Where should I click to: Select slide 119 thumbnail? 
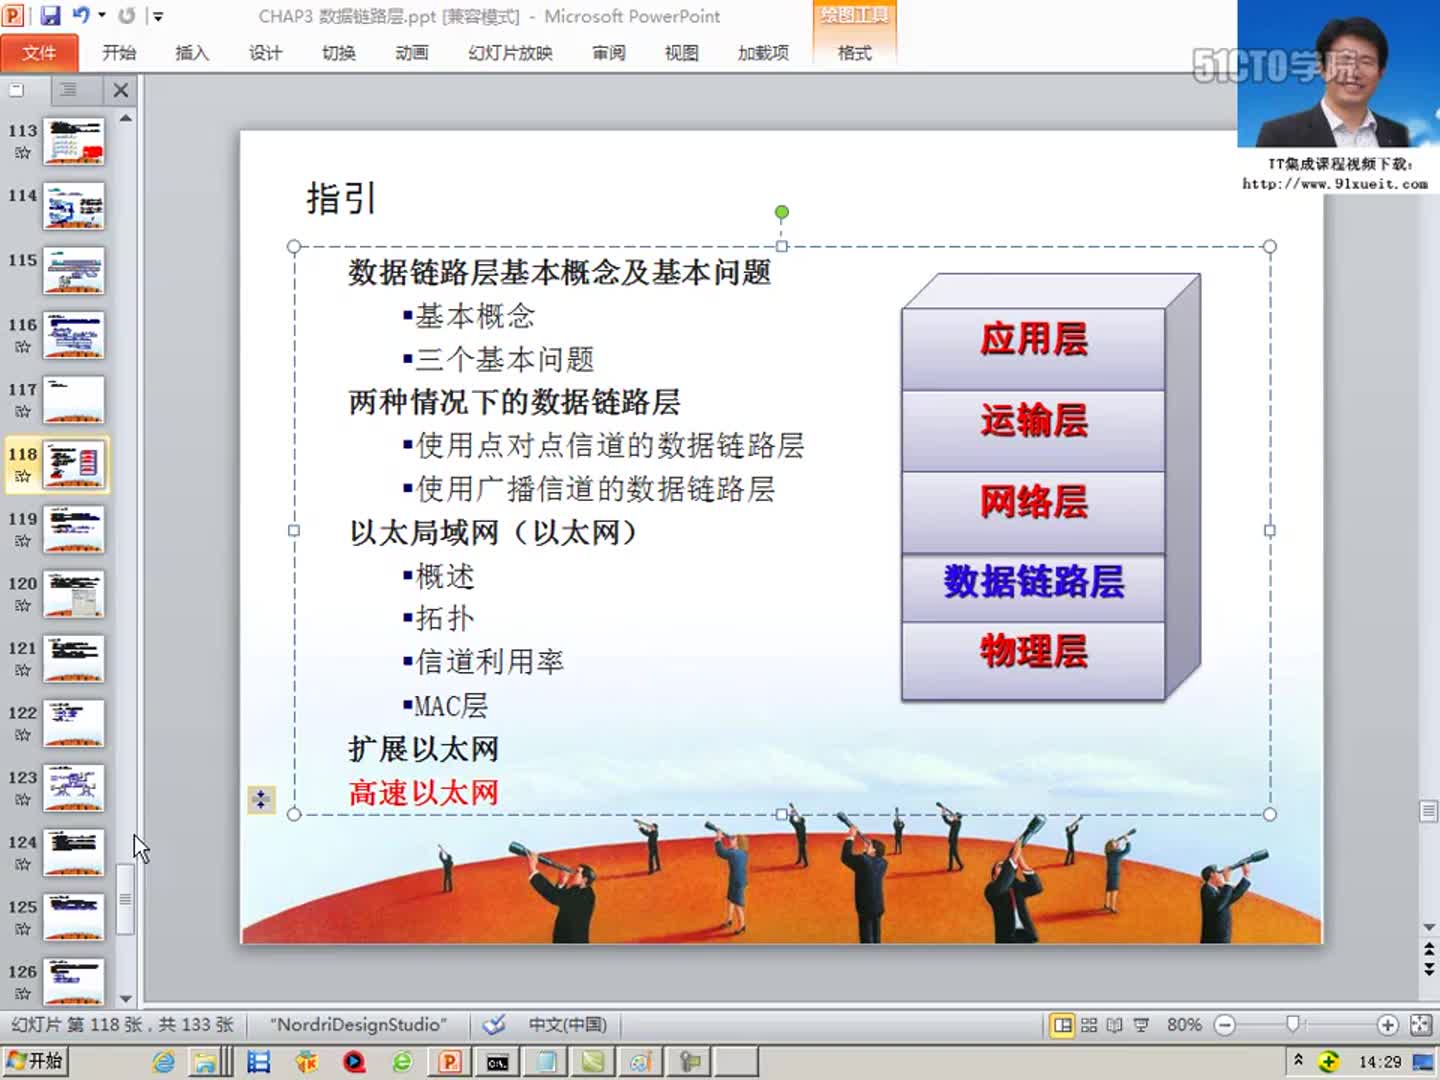coord(74,529)
